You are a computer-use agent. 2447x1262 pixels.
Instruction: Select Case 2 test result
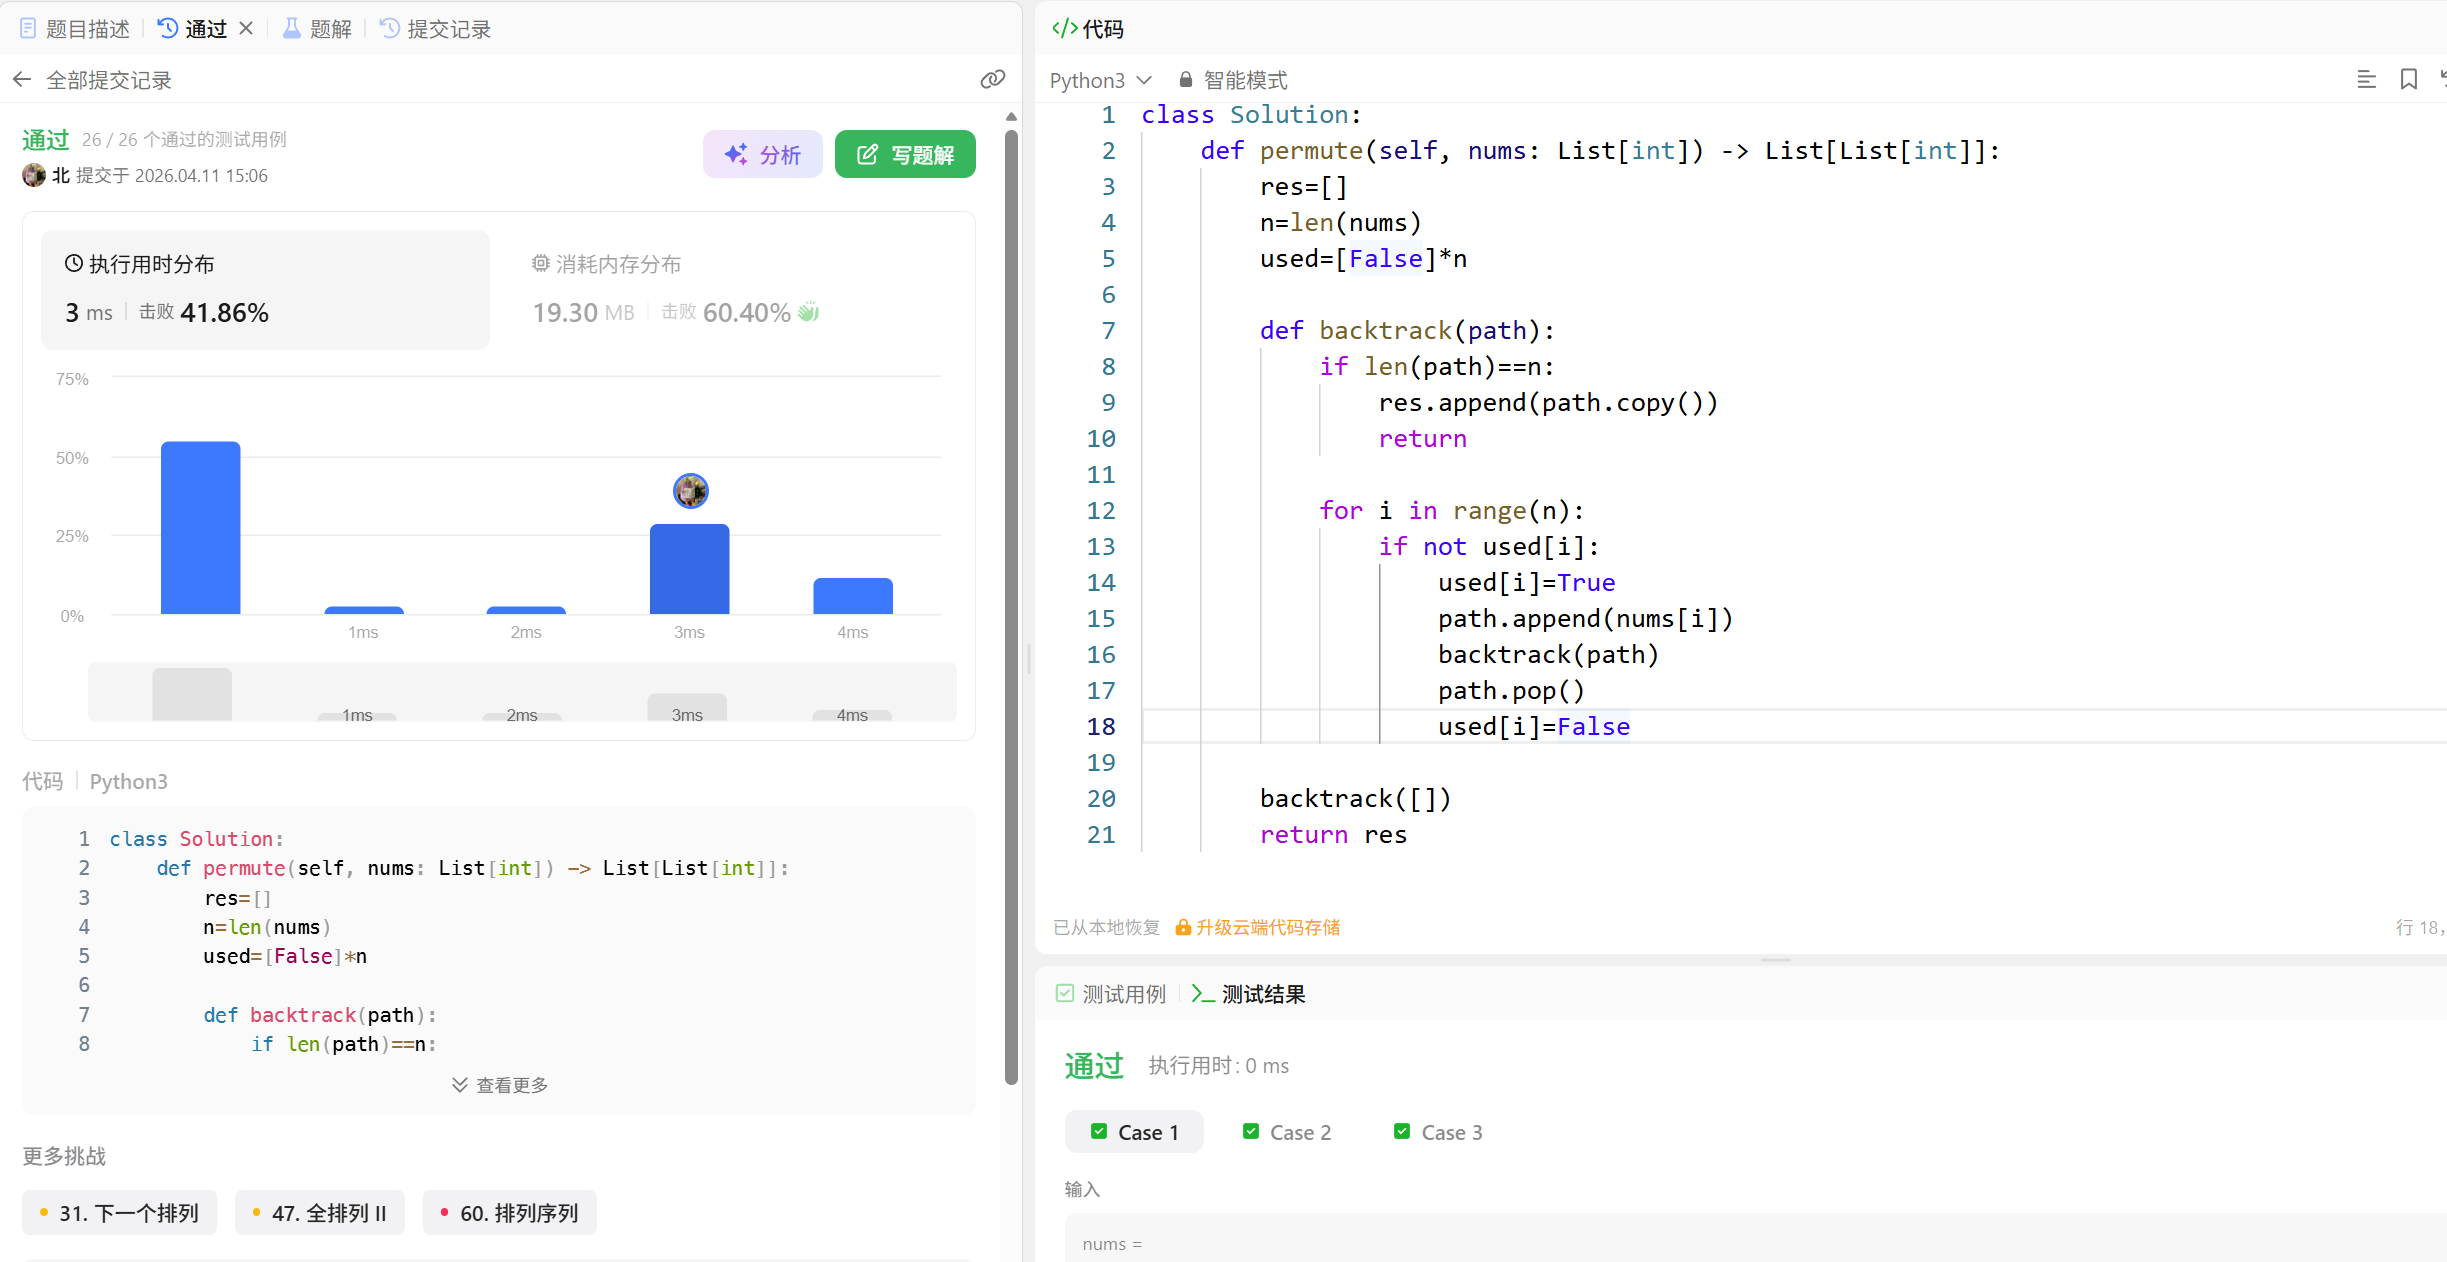click(1287, 1132)
